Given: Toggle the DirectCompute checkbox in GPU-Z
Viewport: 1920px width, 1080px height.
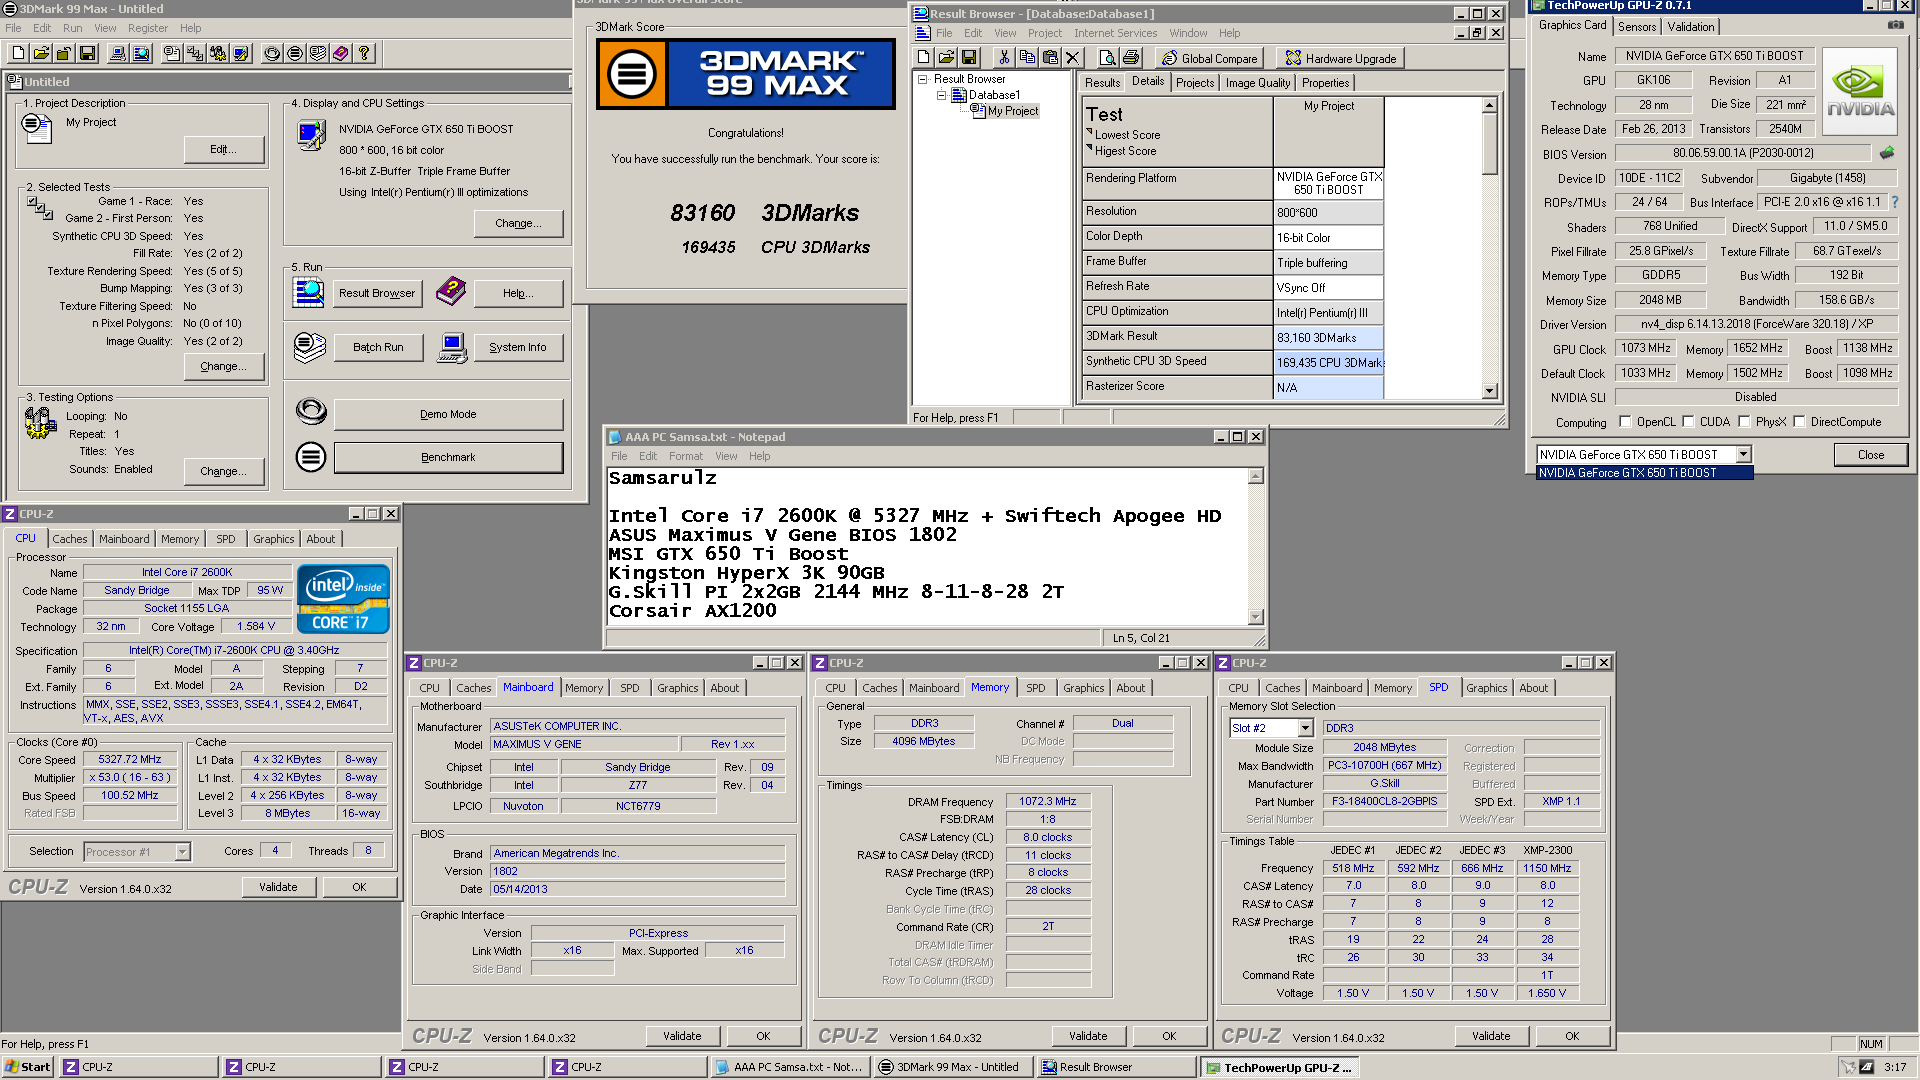Looking at the screenshot, I should tap(1799, 422).
